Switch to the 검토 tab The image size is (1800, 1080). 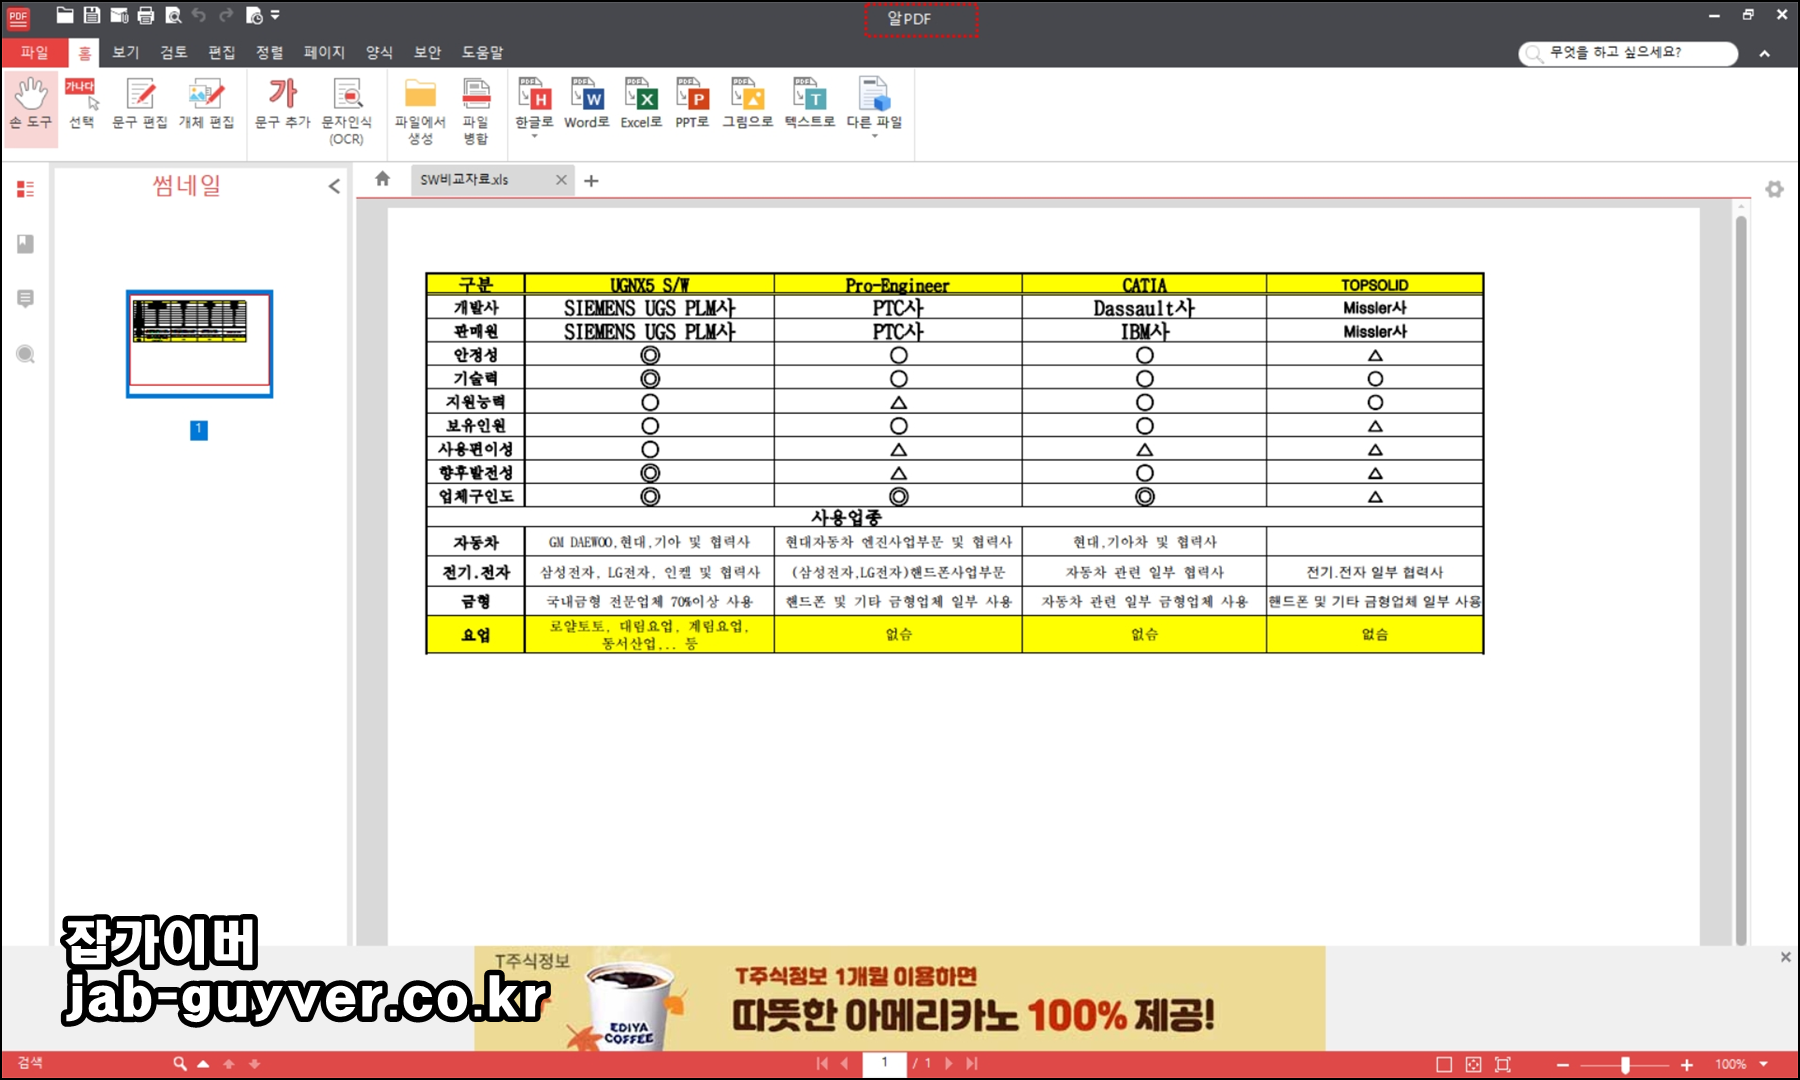(174, 53)
